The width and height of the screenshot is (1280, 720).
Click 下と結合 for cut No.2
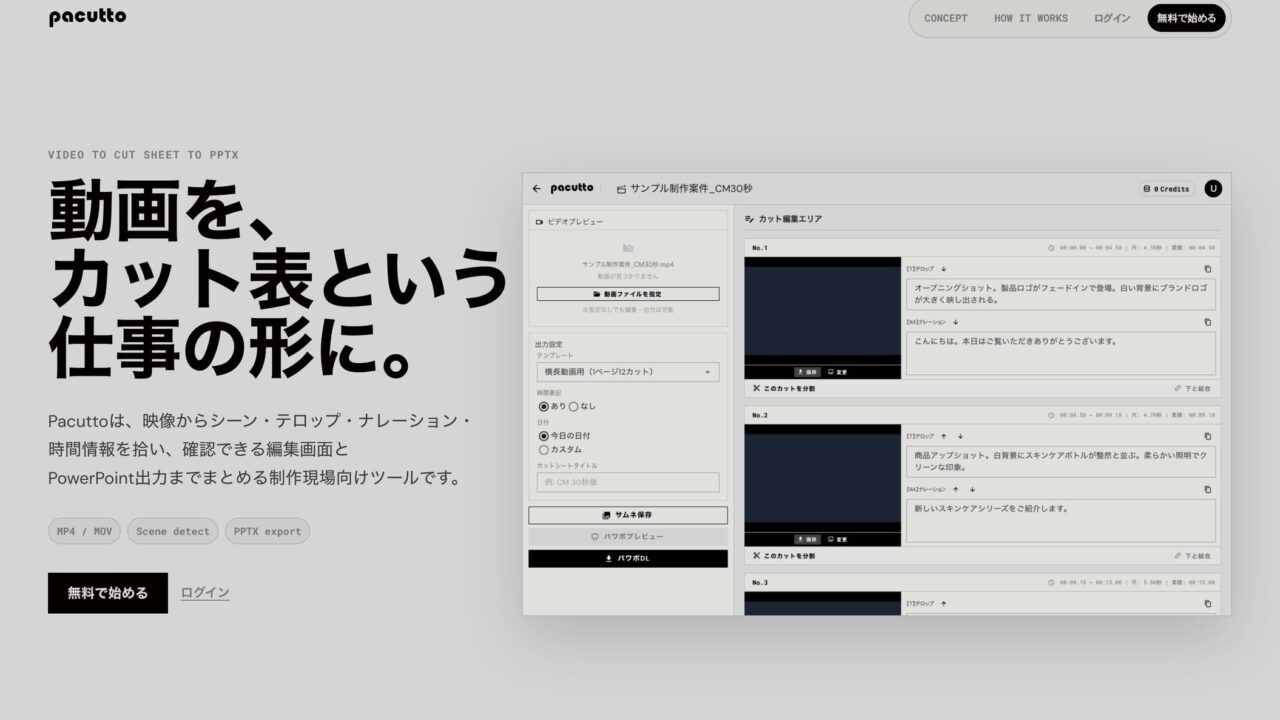click(1192, 555)
